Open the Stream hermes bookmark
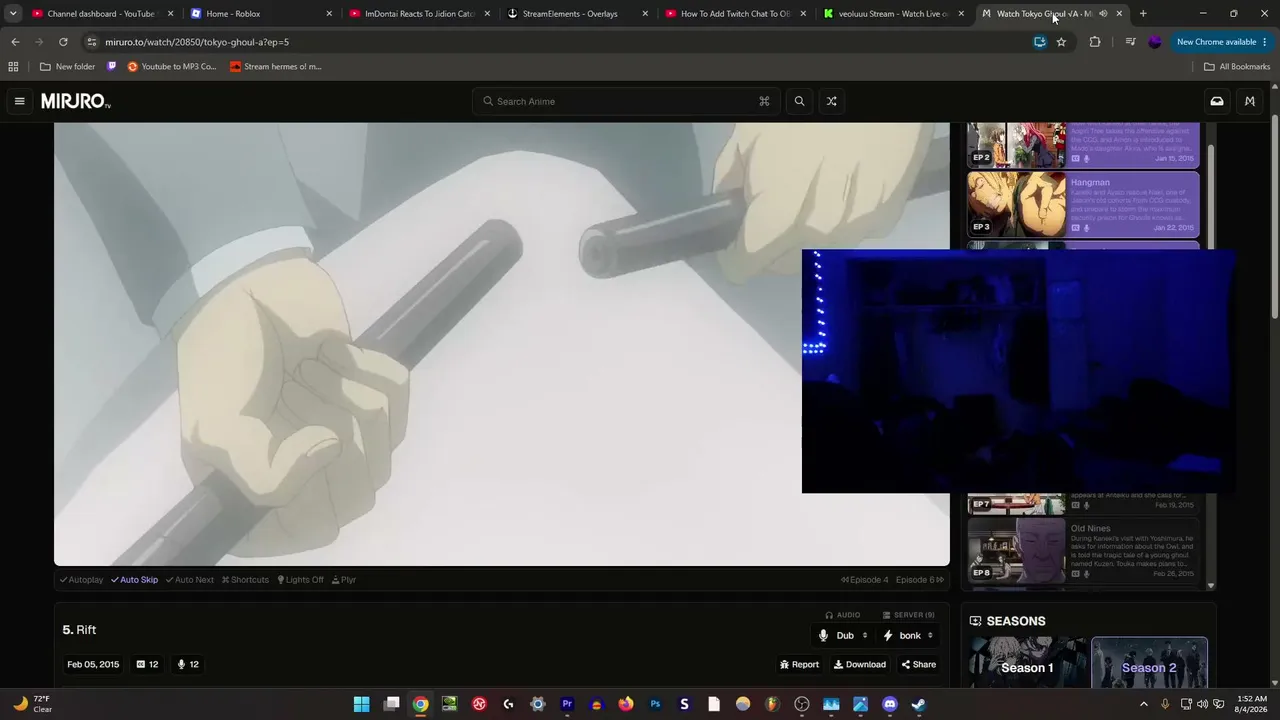The height and width of the screenshot is (720, 1280). 275,67
